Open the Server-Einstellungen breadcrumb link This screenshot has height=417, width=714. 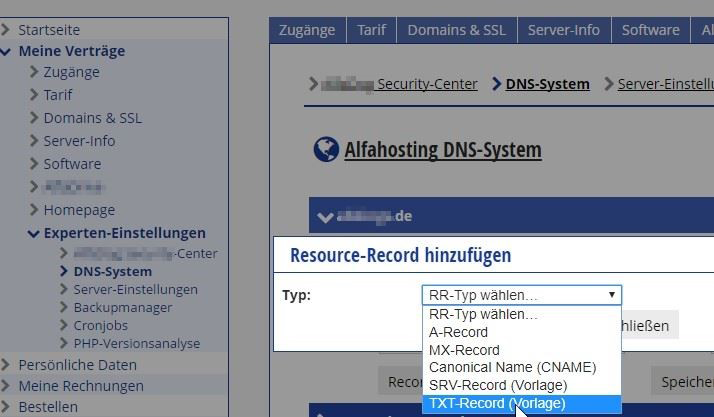point(666,84)
